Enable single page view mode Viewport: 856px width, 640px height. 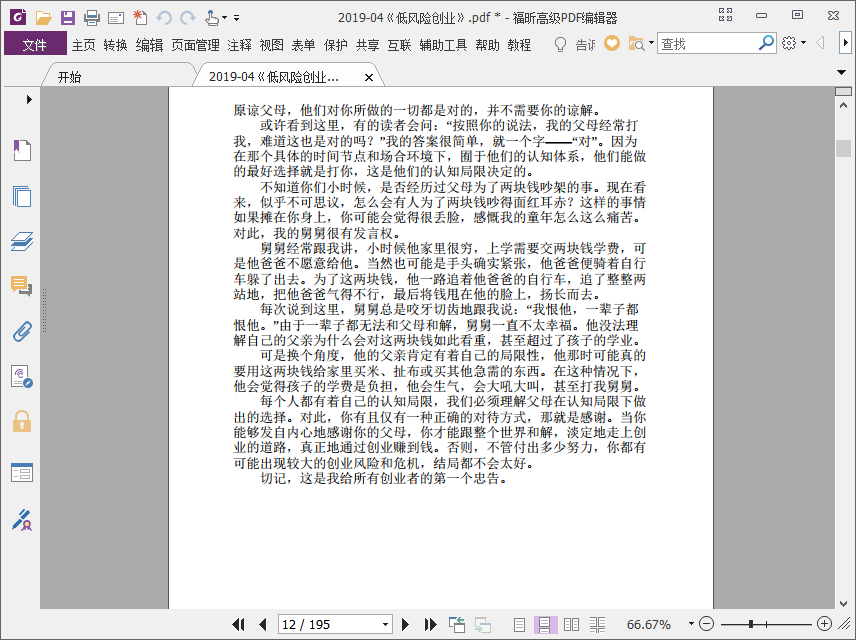519,624
